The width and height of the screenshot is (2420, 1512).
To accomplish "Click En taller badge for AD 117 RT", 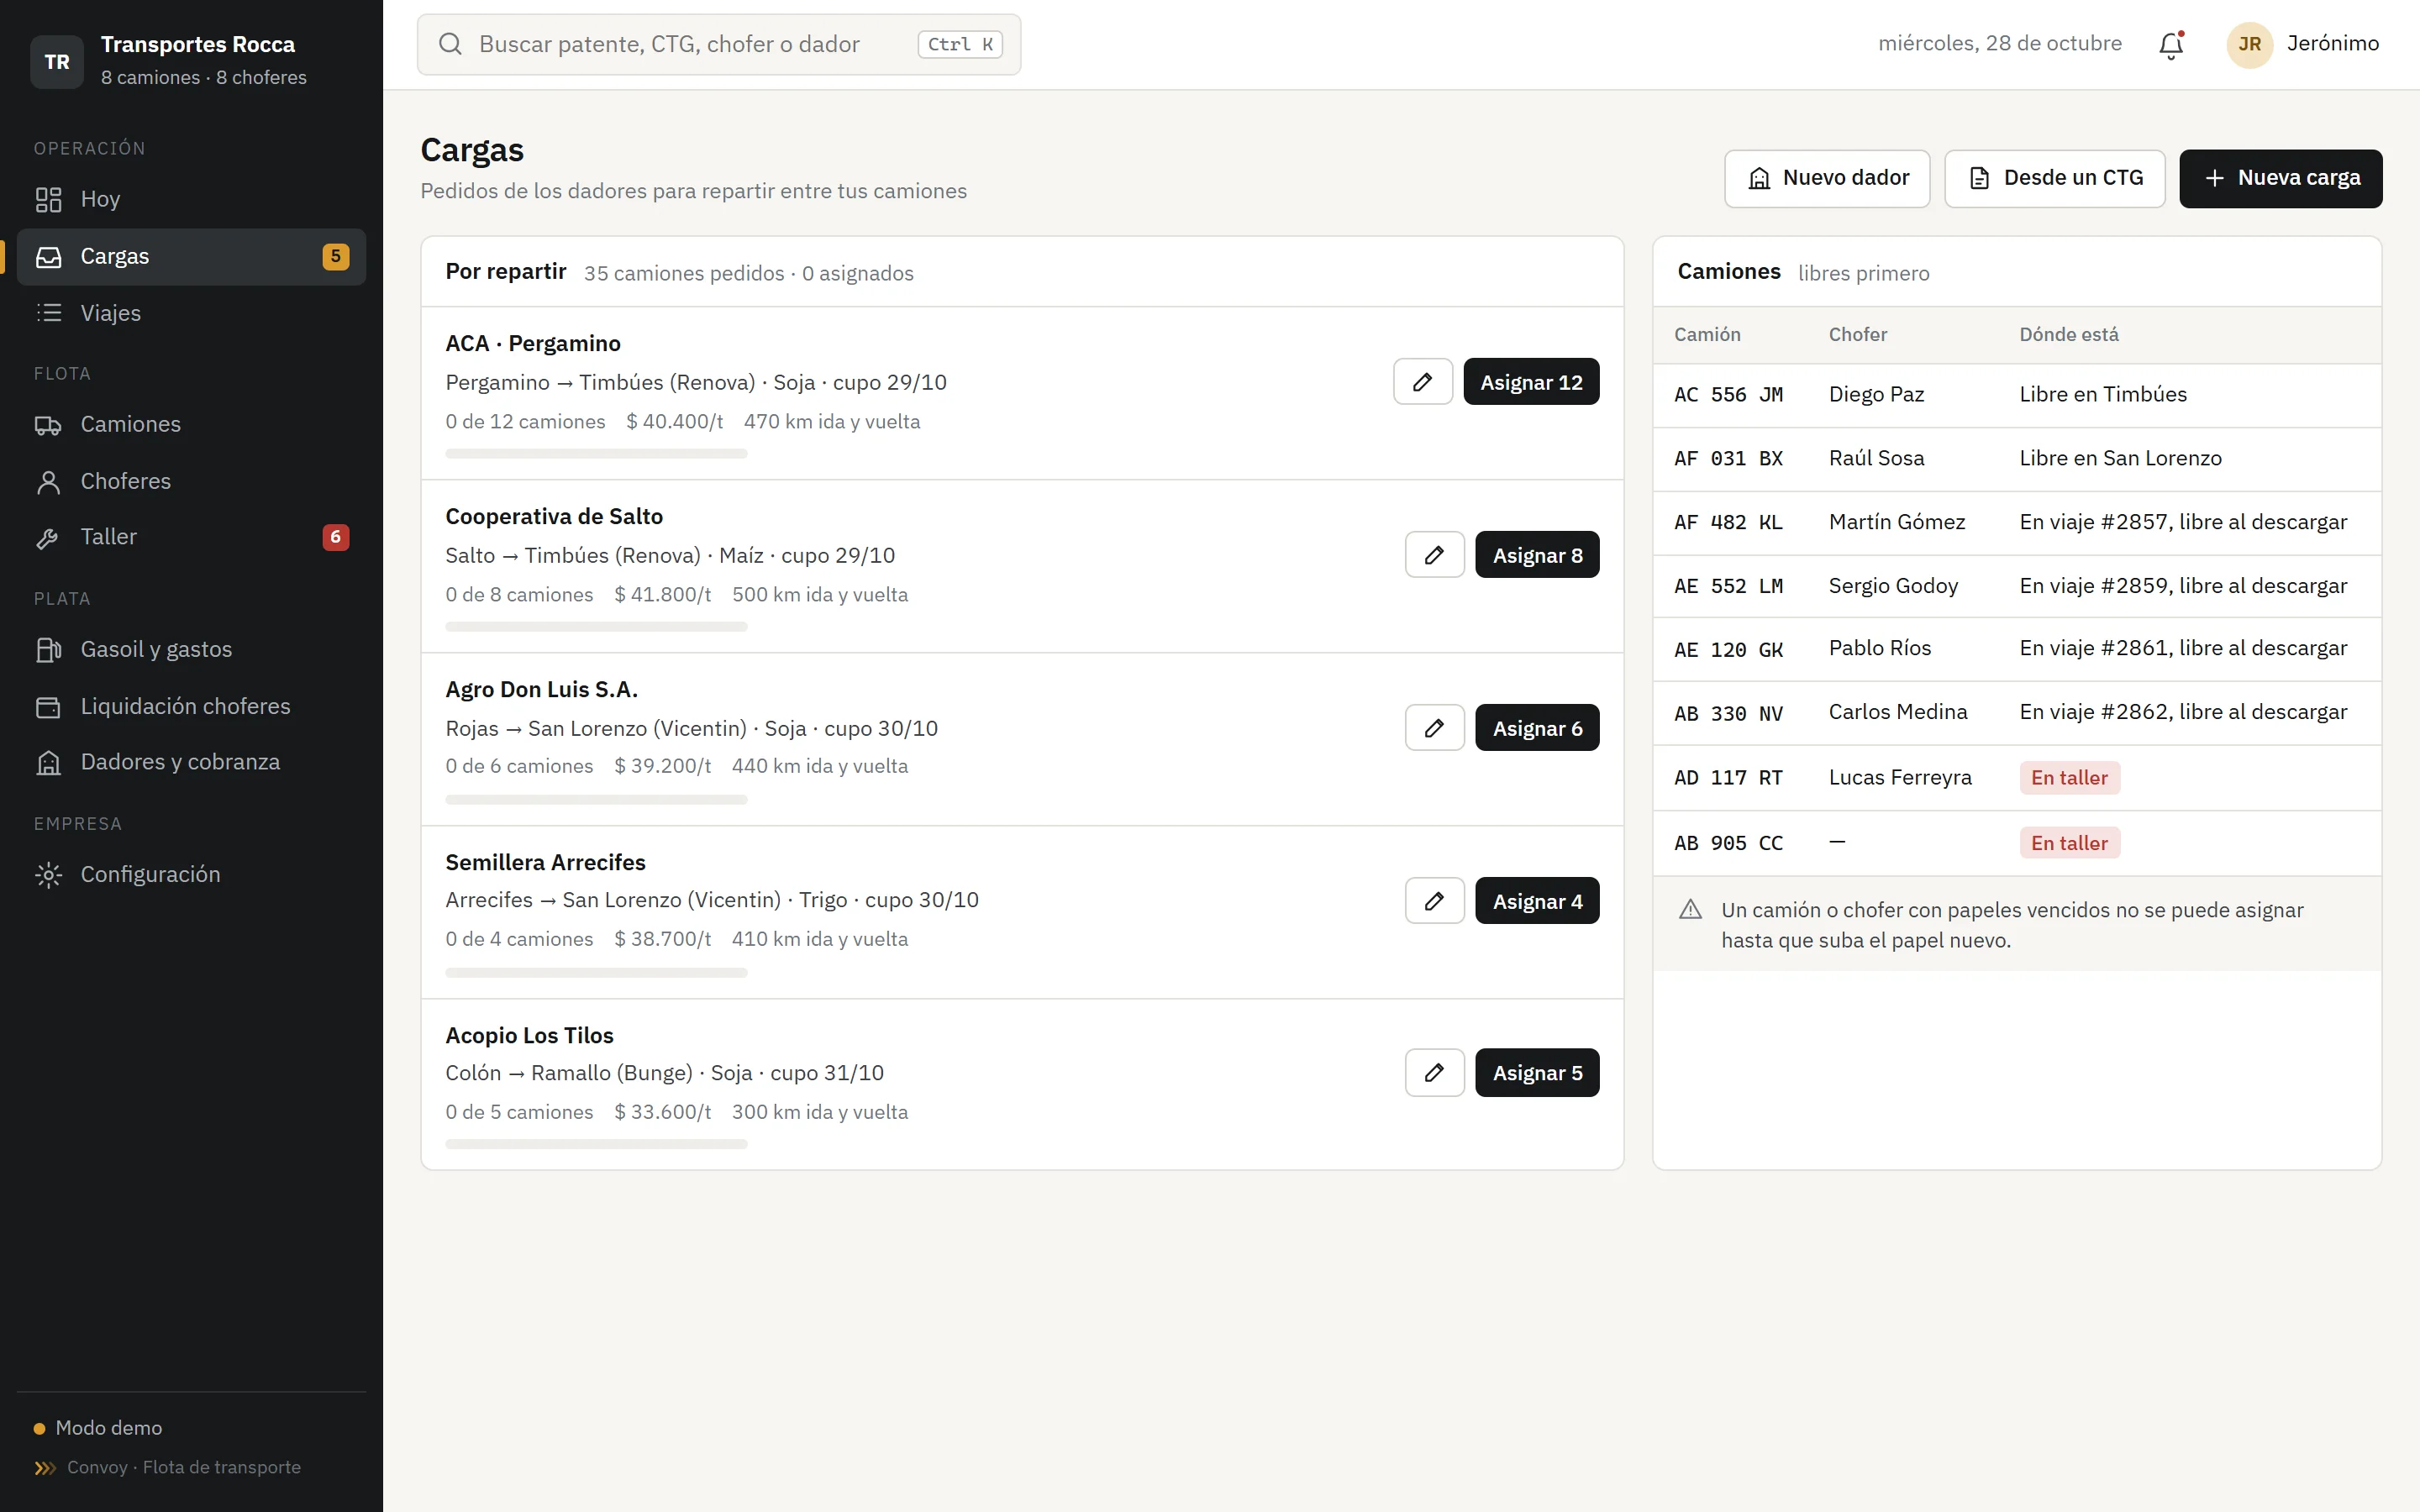I will [x=2069, y=778].
